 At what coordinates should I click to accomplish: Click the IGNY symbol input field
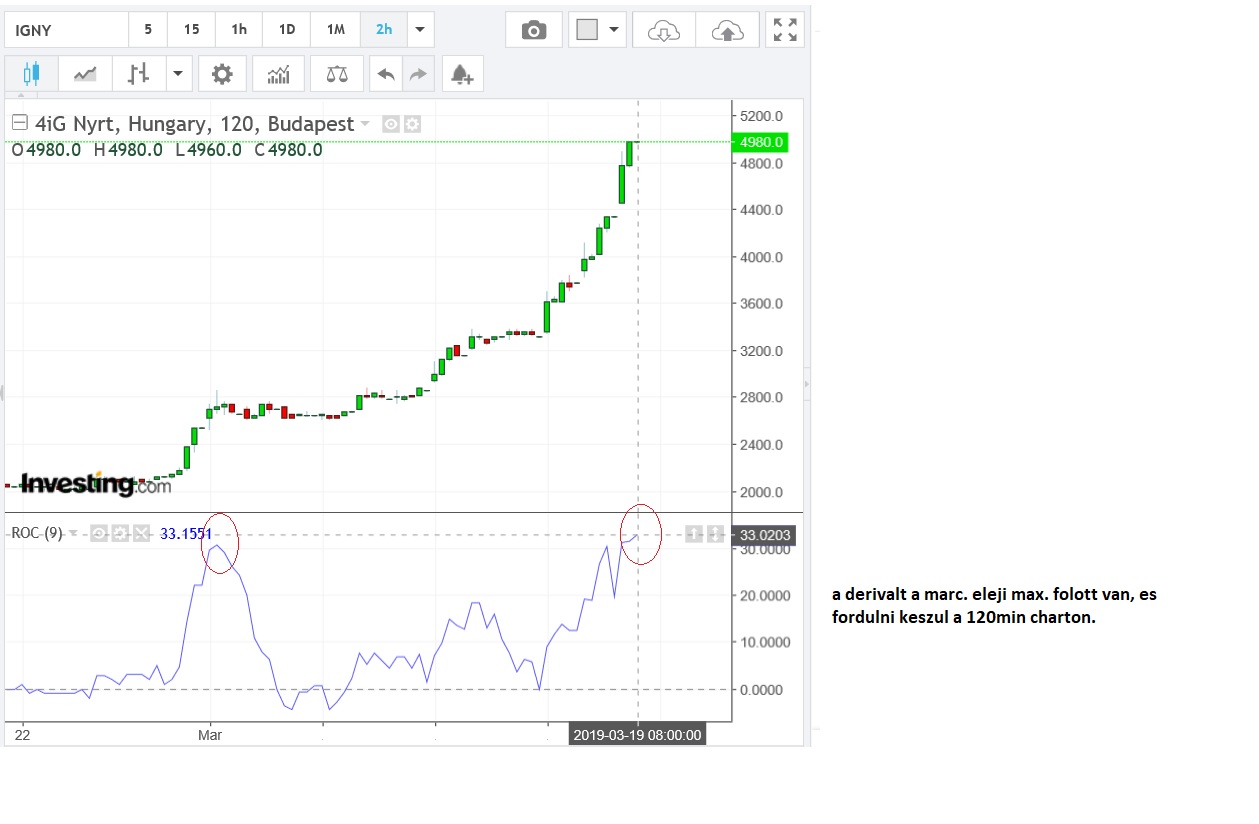click(x=67, y=30)
